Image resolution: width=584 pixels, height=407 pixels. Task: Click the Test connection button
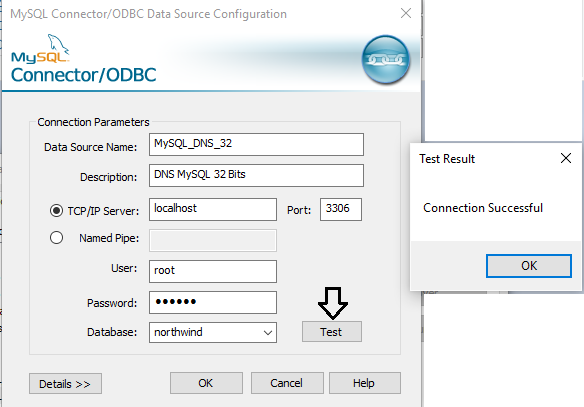click(331, 332)
